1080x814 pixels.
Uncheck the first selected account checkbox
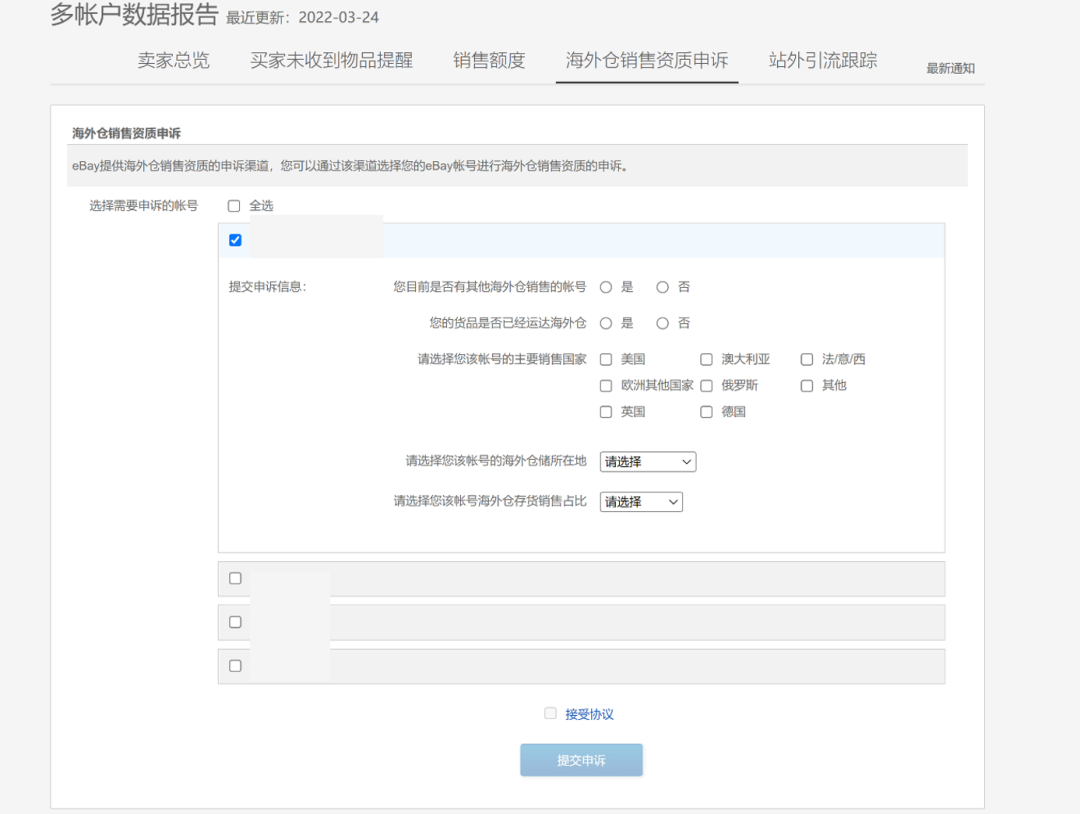click(235, 240)
